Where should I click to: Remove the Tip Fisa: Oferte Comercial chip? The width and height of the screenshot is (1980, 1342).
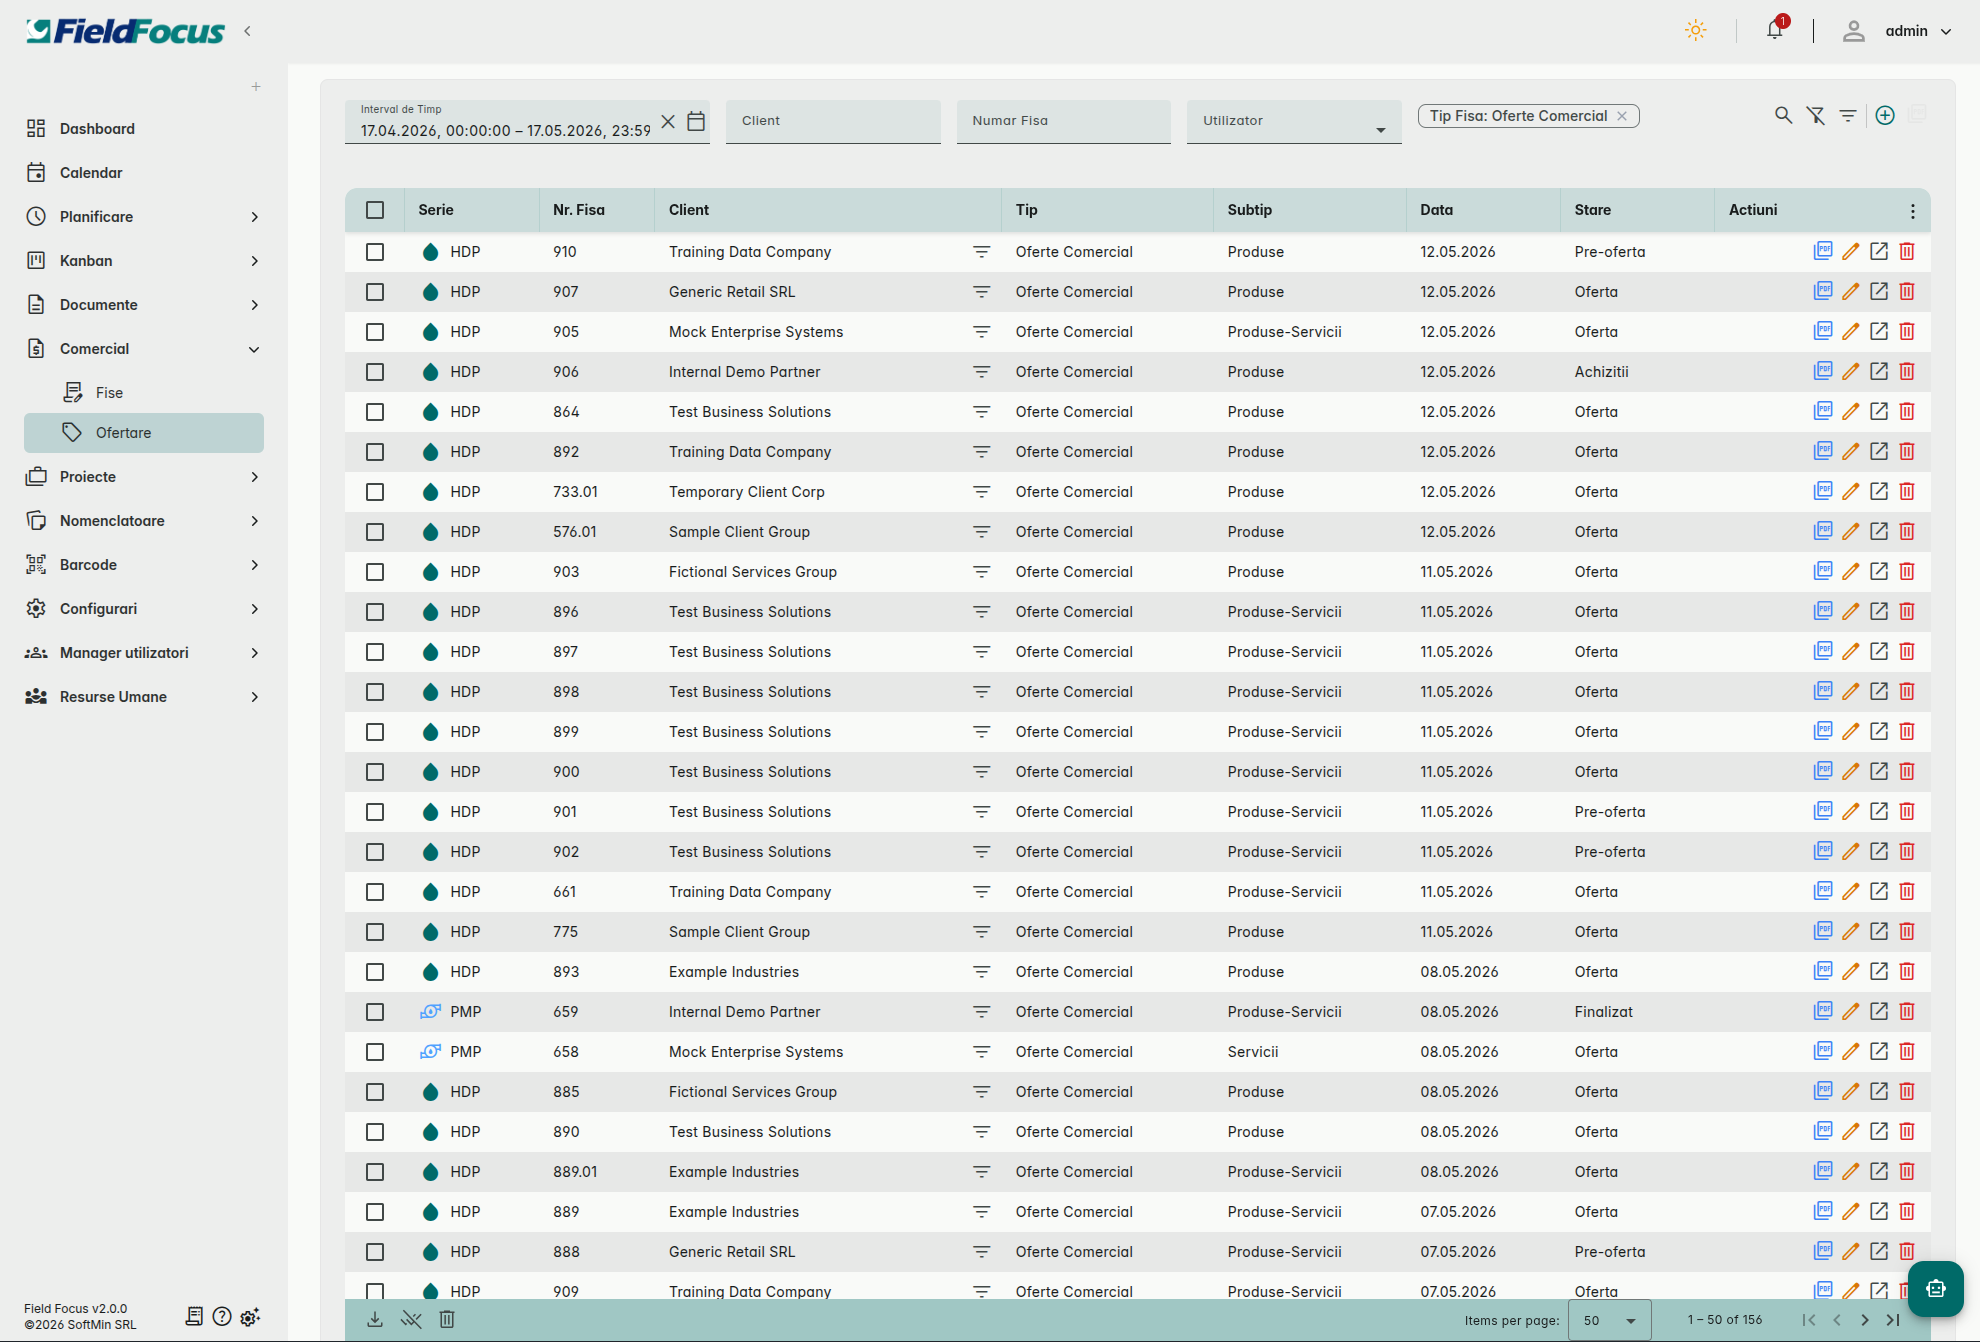(1622, 116)
